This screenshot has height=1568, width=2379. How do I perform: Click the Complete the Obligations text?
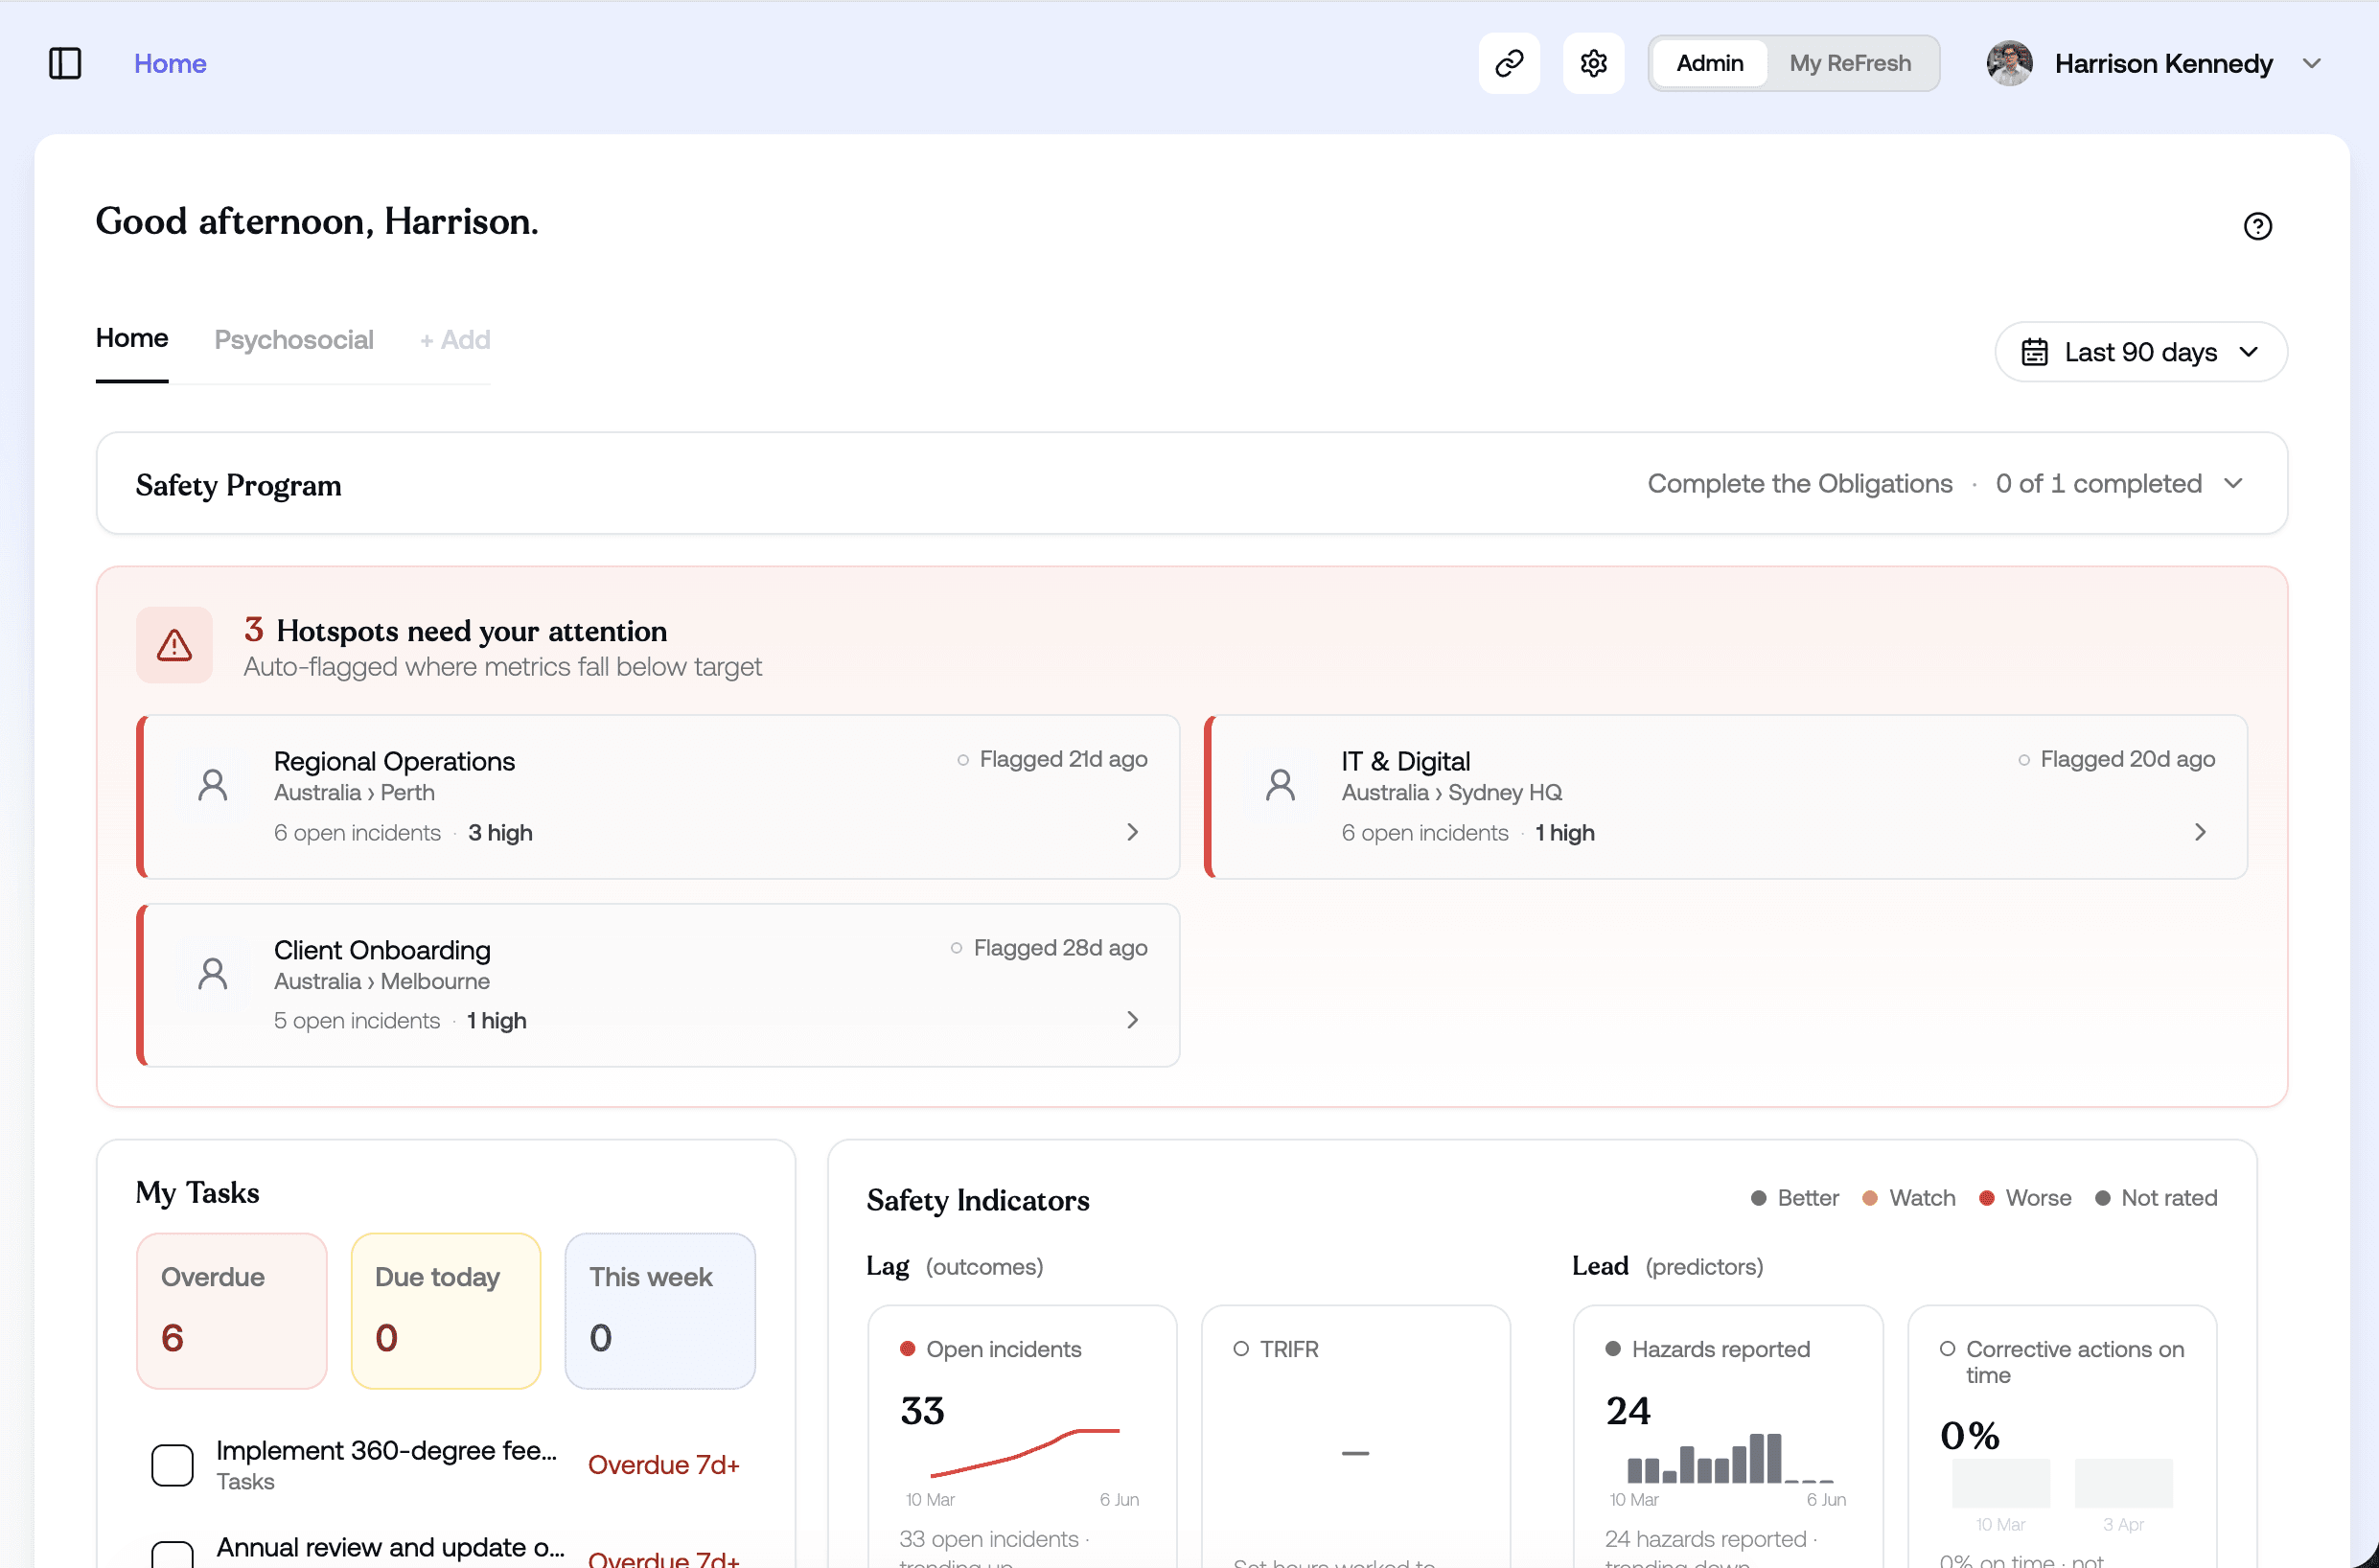pyautogui.click(x=1800, y=484)
